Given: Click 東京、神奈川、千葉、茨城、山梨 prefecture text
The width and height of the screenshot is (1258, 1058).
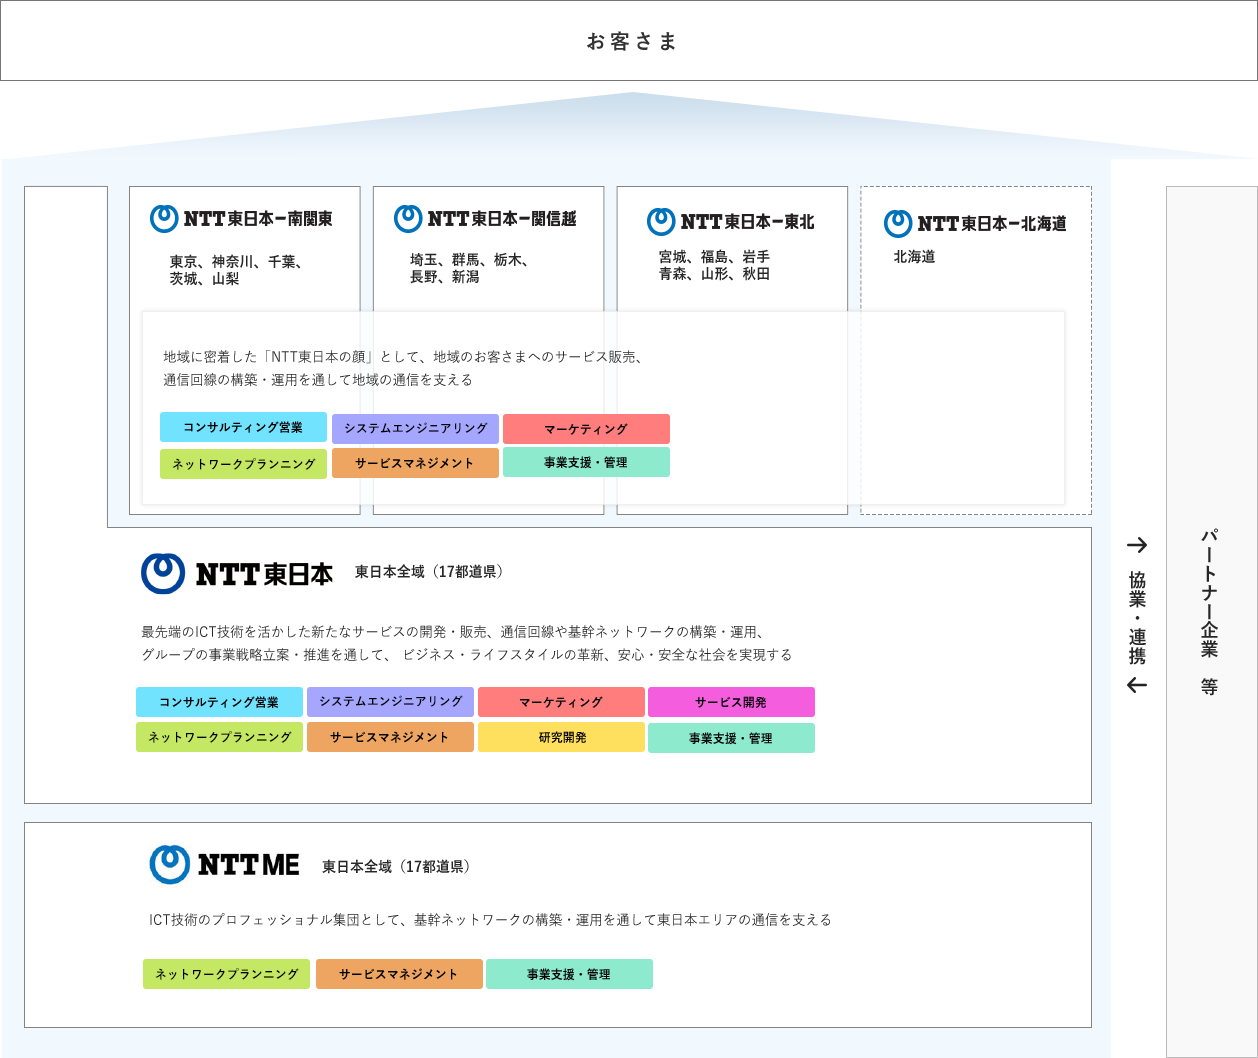Looking at the screenshot, I should (x=237, y=270).
